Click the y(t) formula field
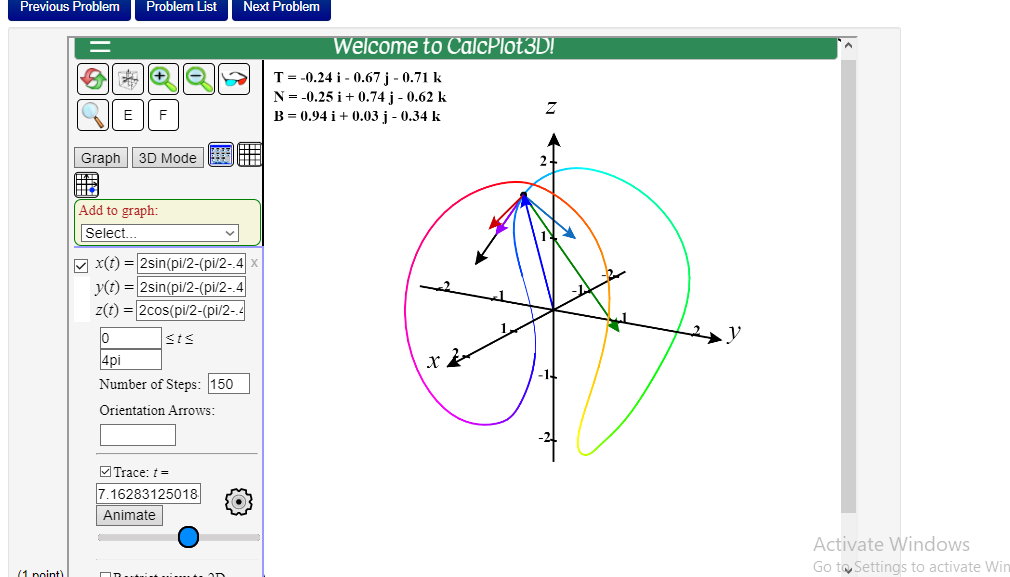Viewport: 1010px width, 577px height. click(x=191, y=287)
